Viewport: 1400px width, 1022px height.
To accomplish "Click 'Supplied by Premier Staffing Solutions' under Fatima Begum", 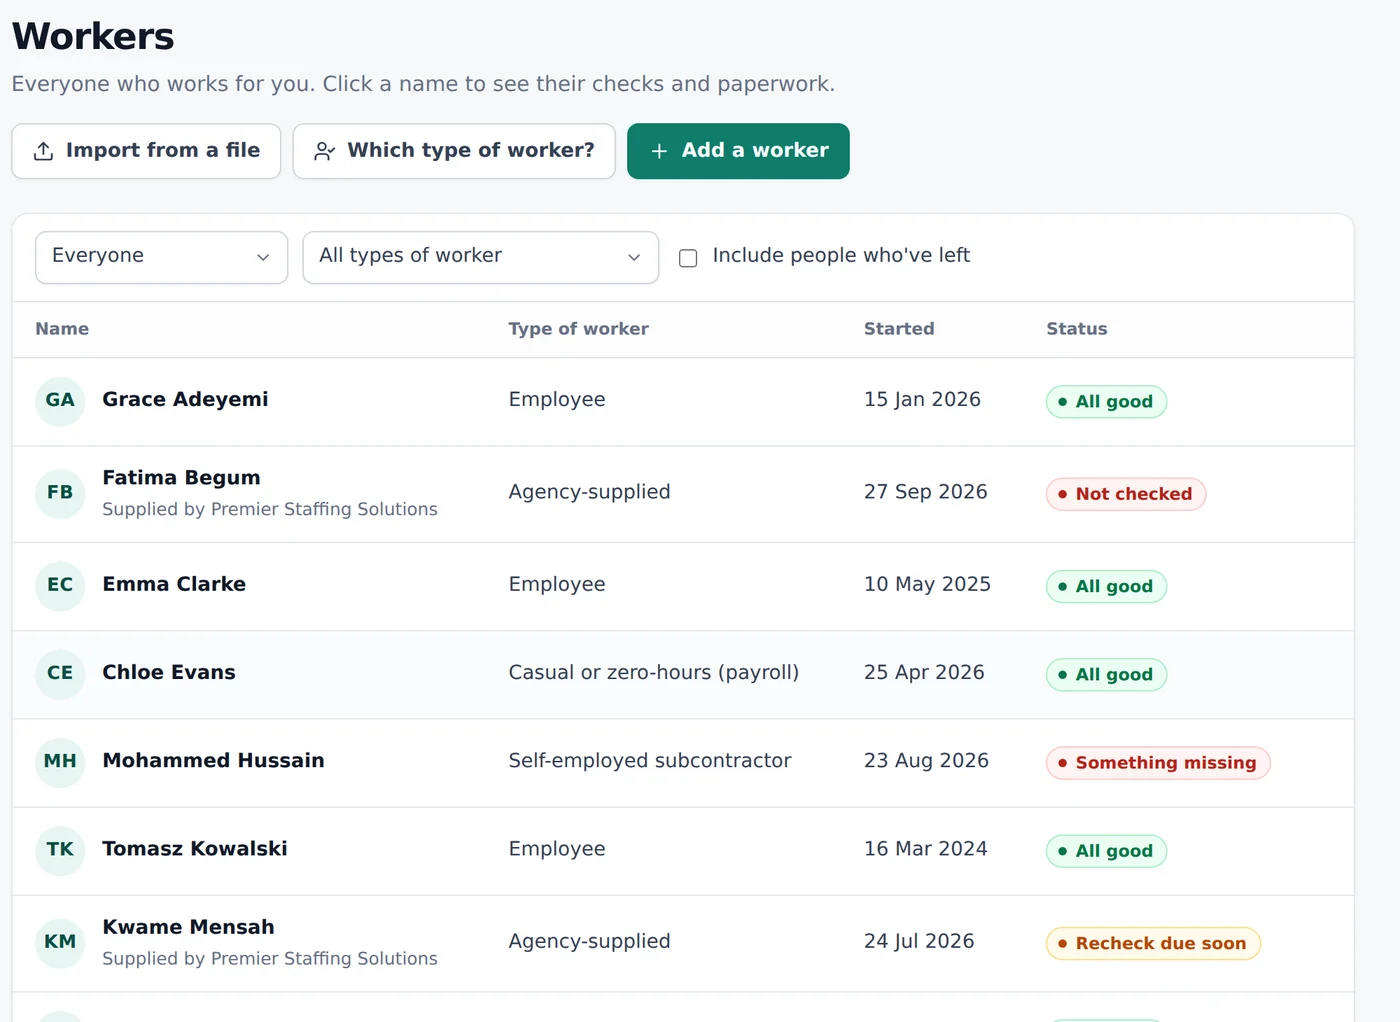I will (270, 510).
